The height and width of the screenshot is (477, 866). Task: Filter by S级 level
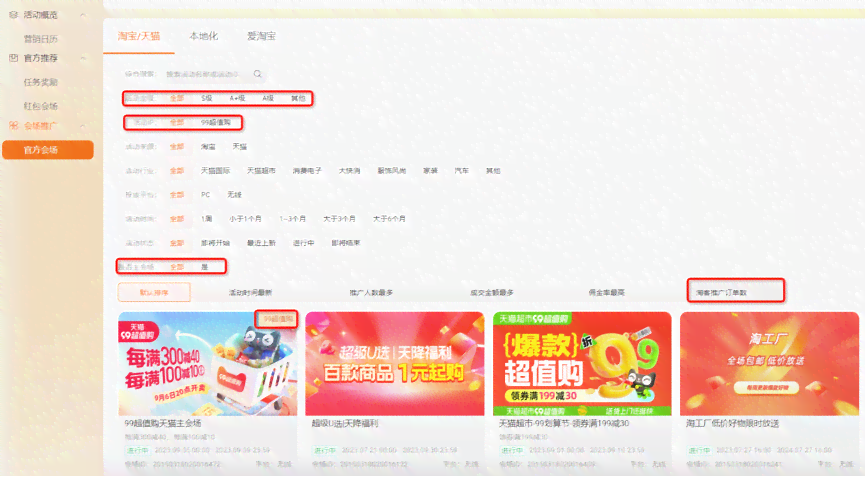coord(207,98)
